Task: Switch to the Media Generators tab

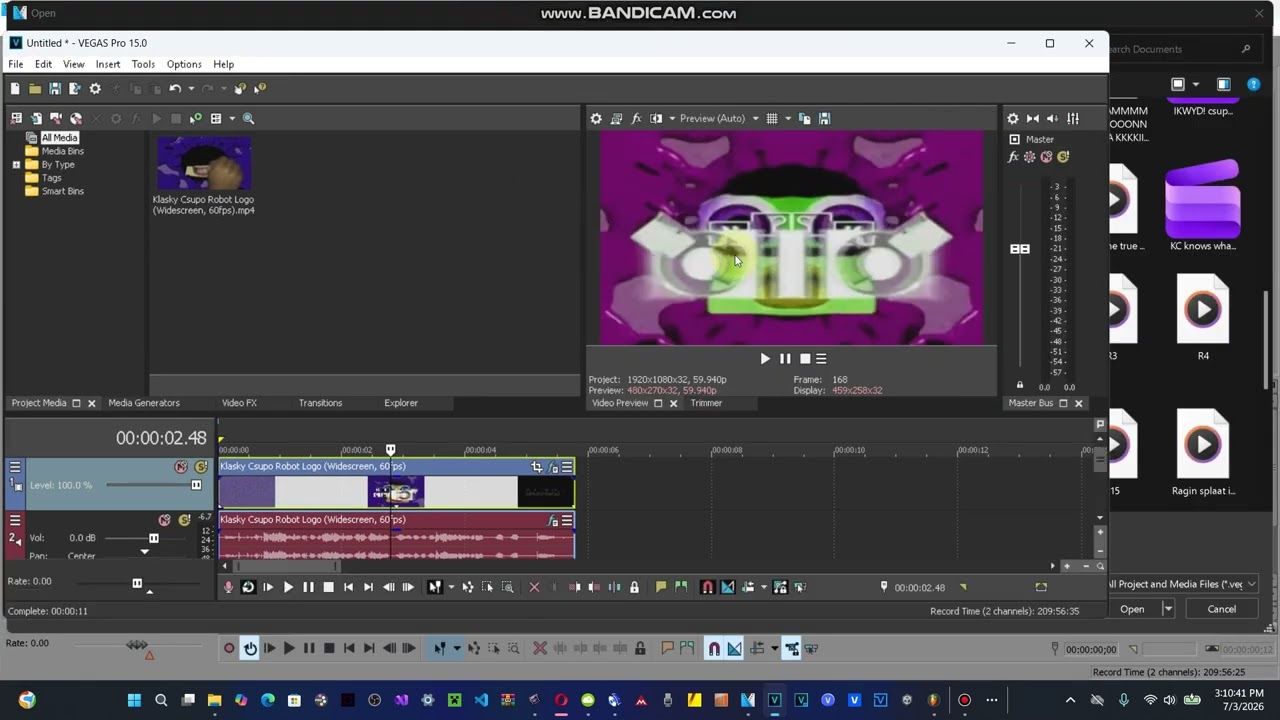Action: click(x=144, y=403)
